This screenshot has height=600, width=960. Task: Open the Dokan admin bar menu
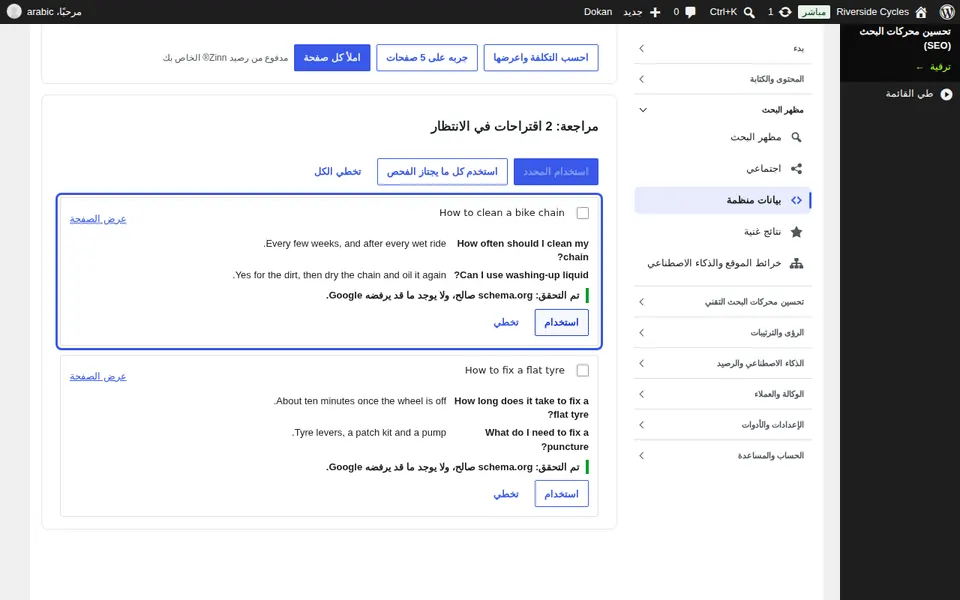tap(598, 12)
